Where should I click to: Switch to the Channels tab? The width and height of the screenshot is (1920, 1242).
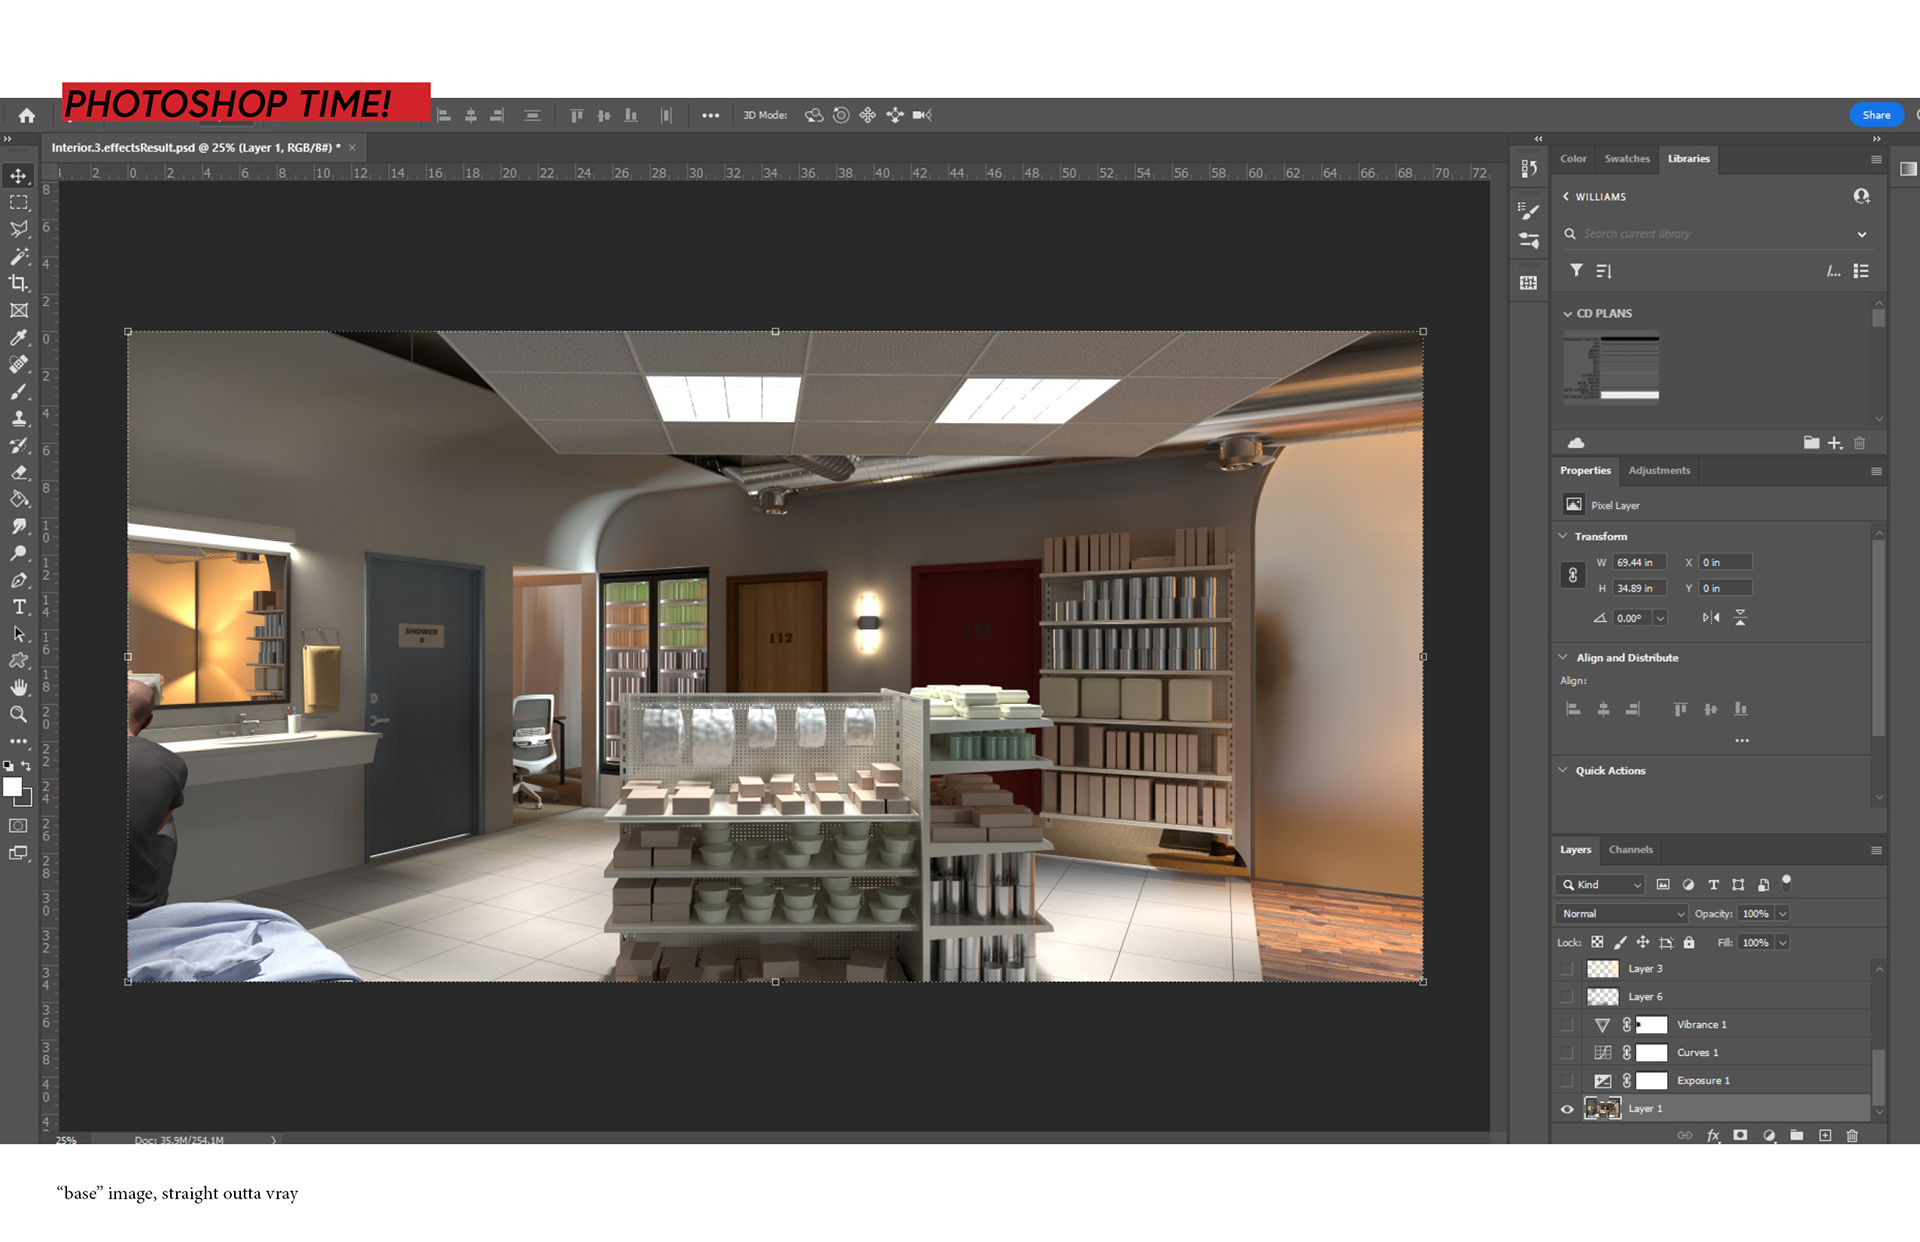[1630, 849]
